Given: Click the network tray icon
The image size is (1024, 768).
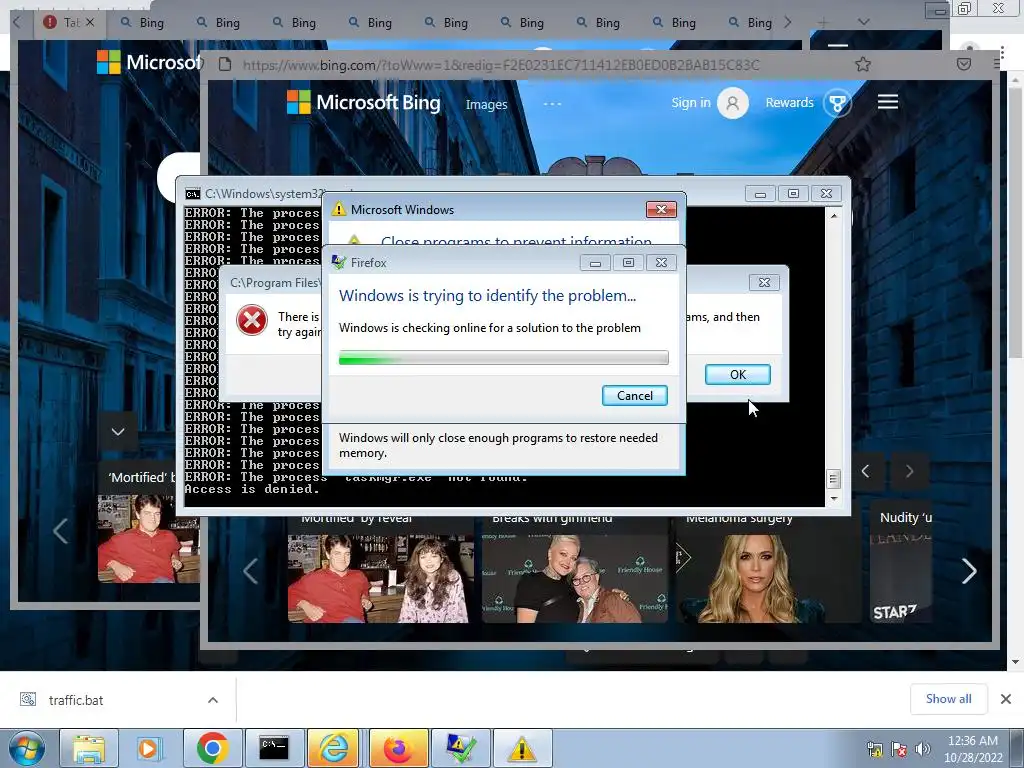Looking at the screenshot, I should [x=874, y=748].
